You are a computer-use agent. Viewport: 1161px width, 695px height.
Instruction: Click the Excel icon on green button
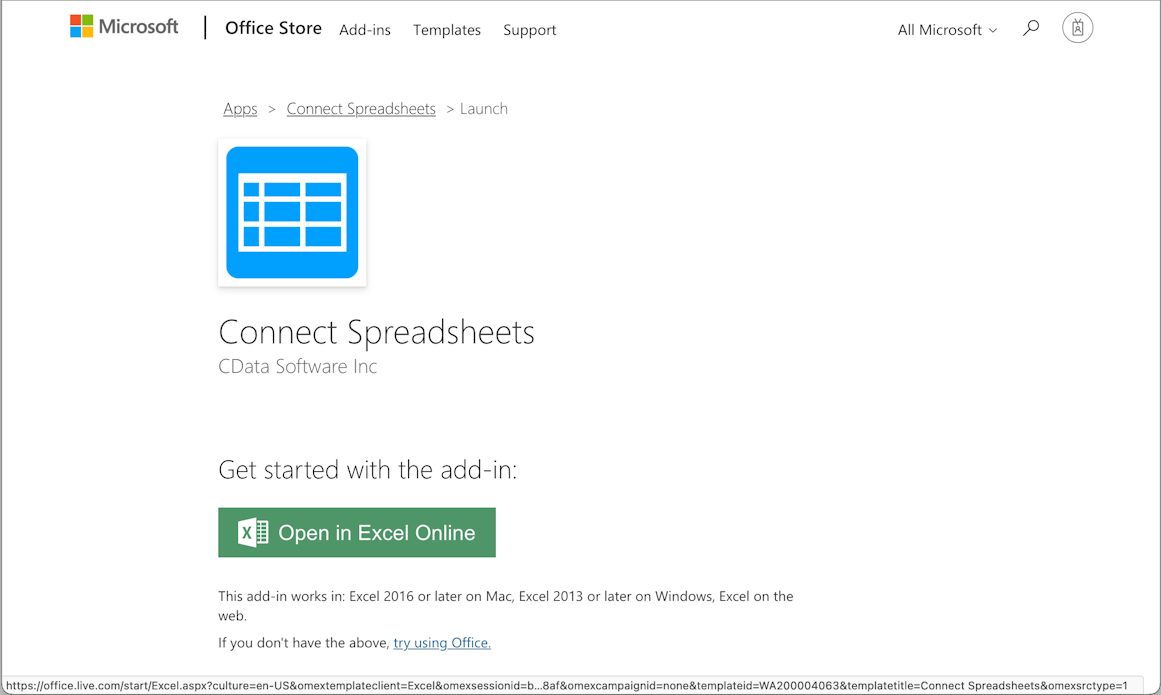pyautogui.click(x=253, y=533)
